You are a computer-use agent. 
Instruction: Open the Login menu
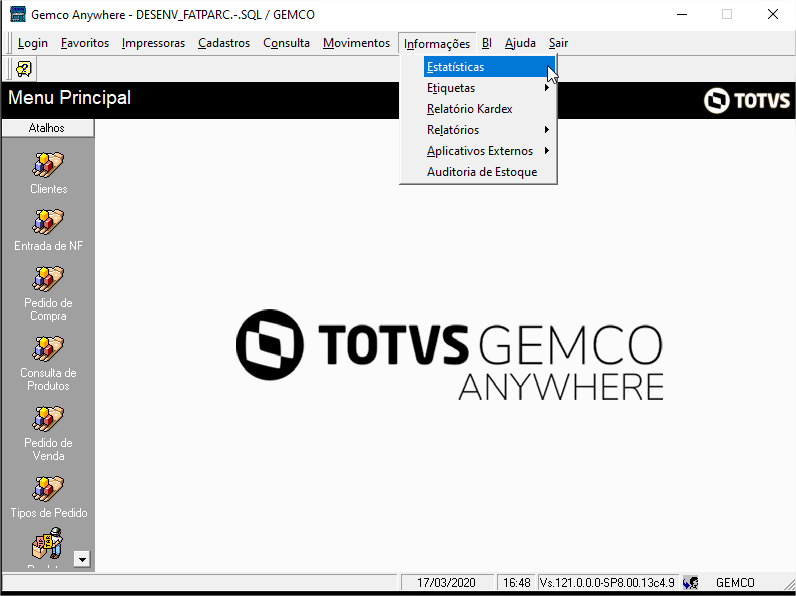[32, 43]
